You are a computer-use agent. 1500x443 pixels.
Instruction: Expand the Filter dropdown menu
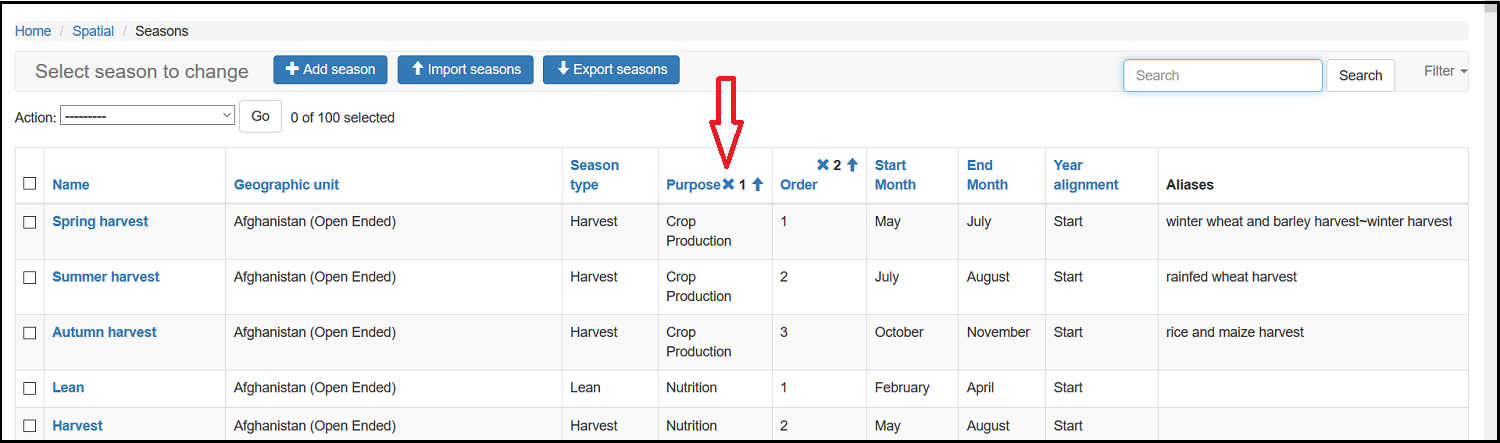pyautogui.click(x=1445, y=71)
